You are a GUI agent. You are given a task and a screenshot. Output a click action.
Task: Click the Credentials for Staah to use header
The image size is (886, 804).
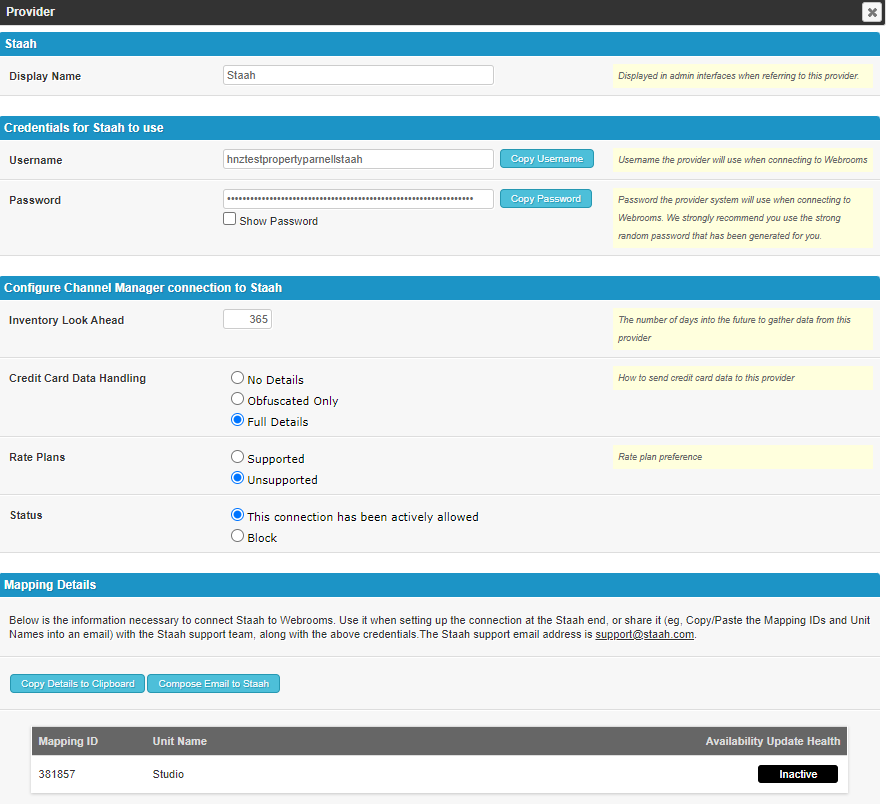coord(440,128)
